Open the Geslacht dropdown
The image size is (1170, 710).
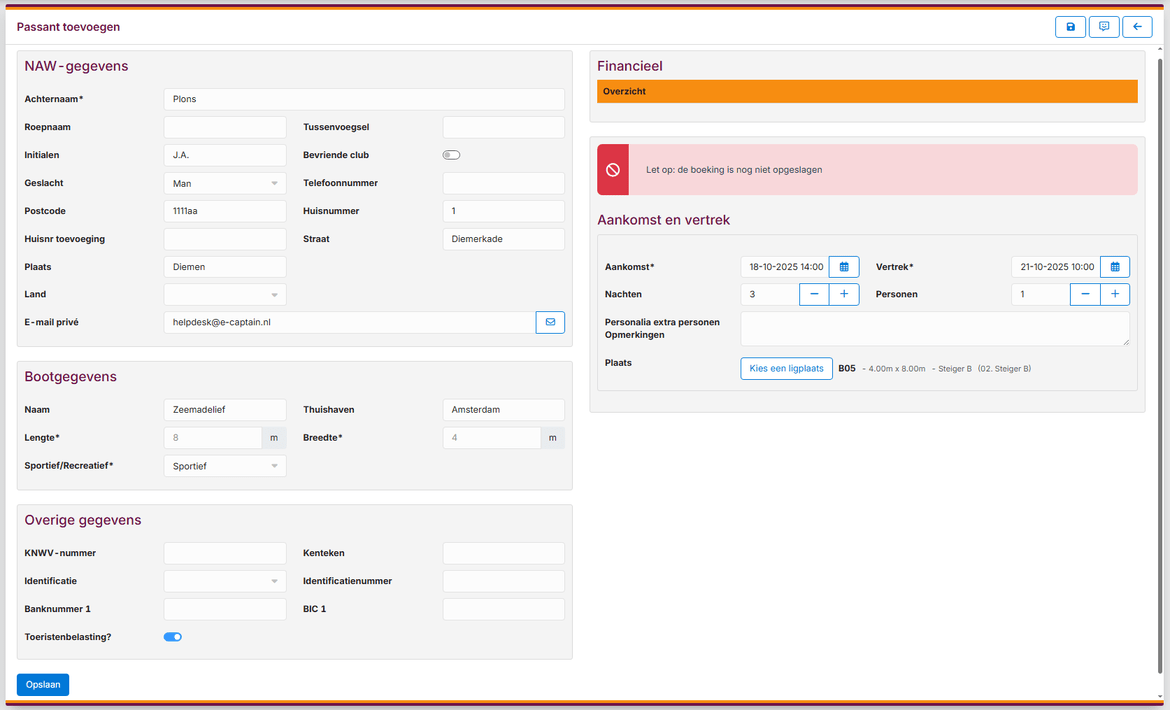click(225, 183)
